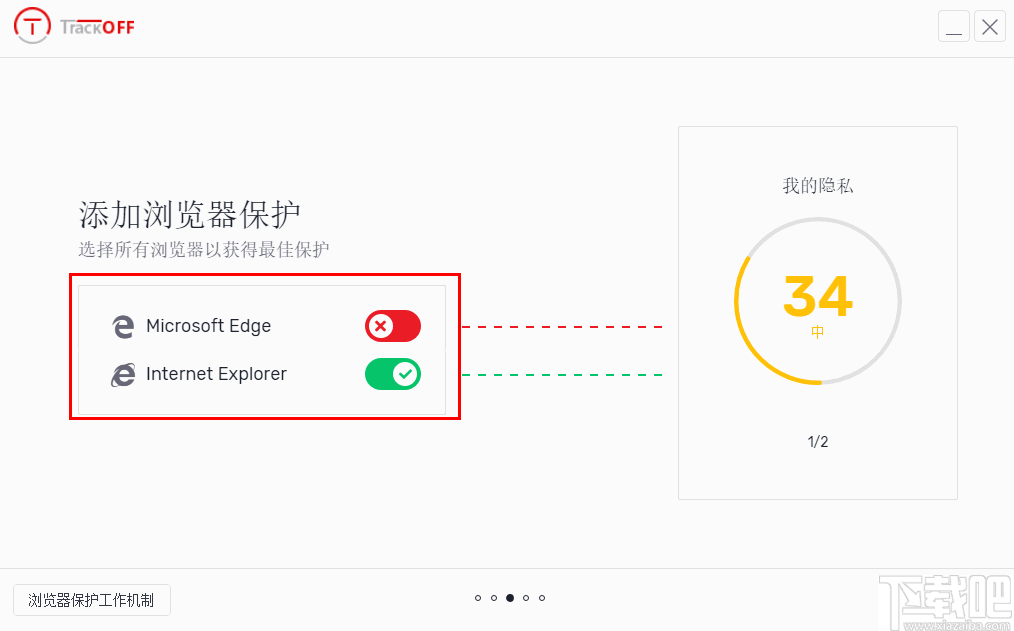Click the yellow 中 rating label
The height and width of the screenshot is (631, 1014).
[818, 333]
